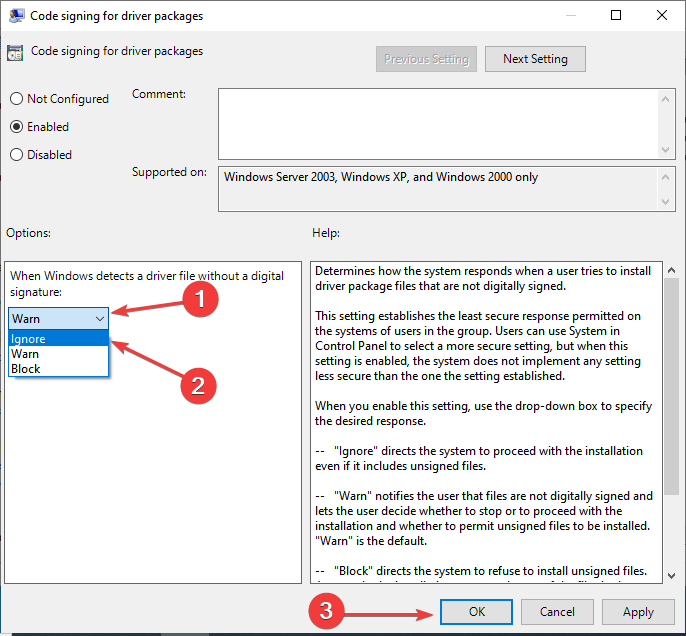
Task: Go to the Next Setting
Action: pyautogui.click(x=535, y=59)
